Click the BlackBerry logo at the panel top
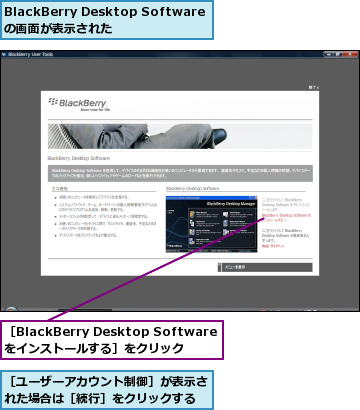The width and height of the screenshot is (360, 410). 79,104
